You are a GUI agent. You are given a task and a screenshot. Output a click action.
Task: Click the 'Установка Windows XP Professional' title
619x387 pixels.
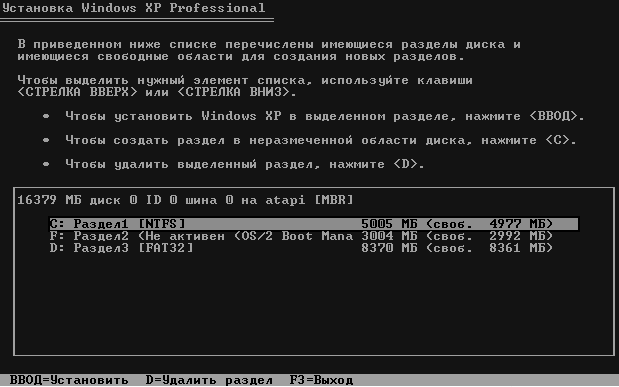[x=133, y=8]
